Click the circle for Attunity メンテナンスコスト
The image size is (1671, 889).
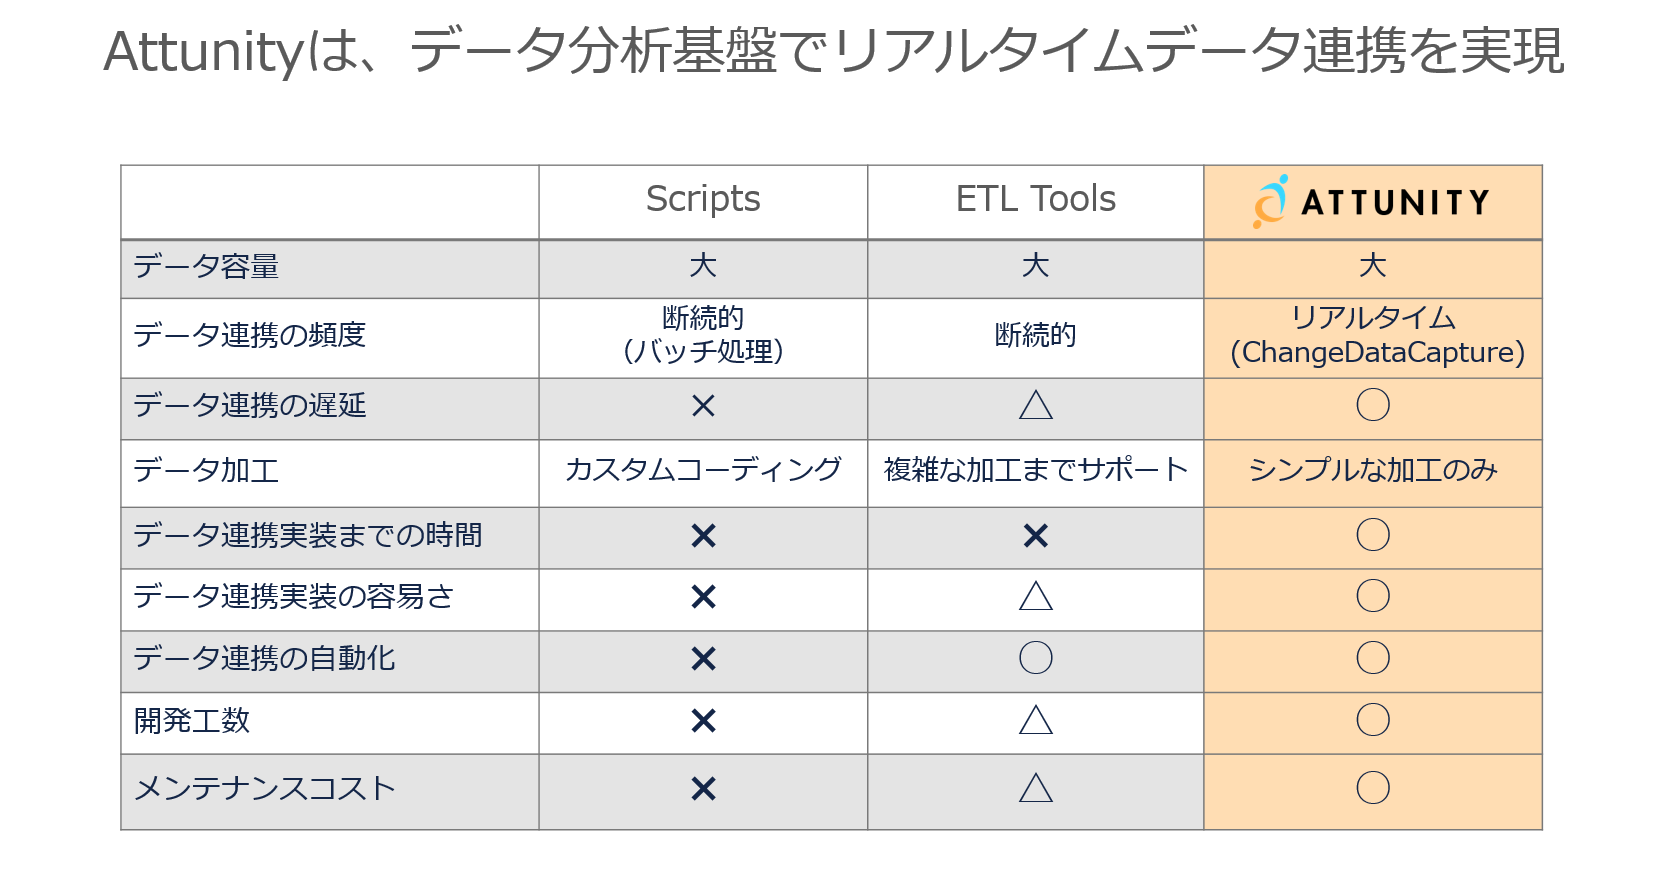(x=1373, y=788)
